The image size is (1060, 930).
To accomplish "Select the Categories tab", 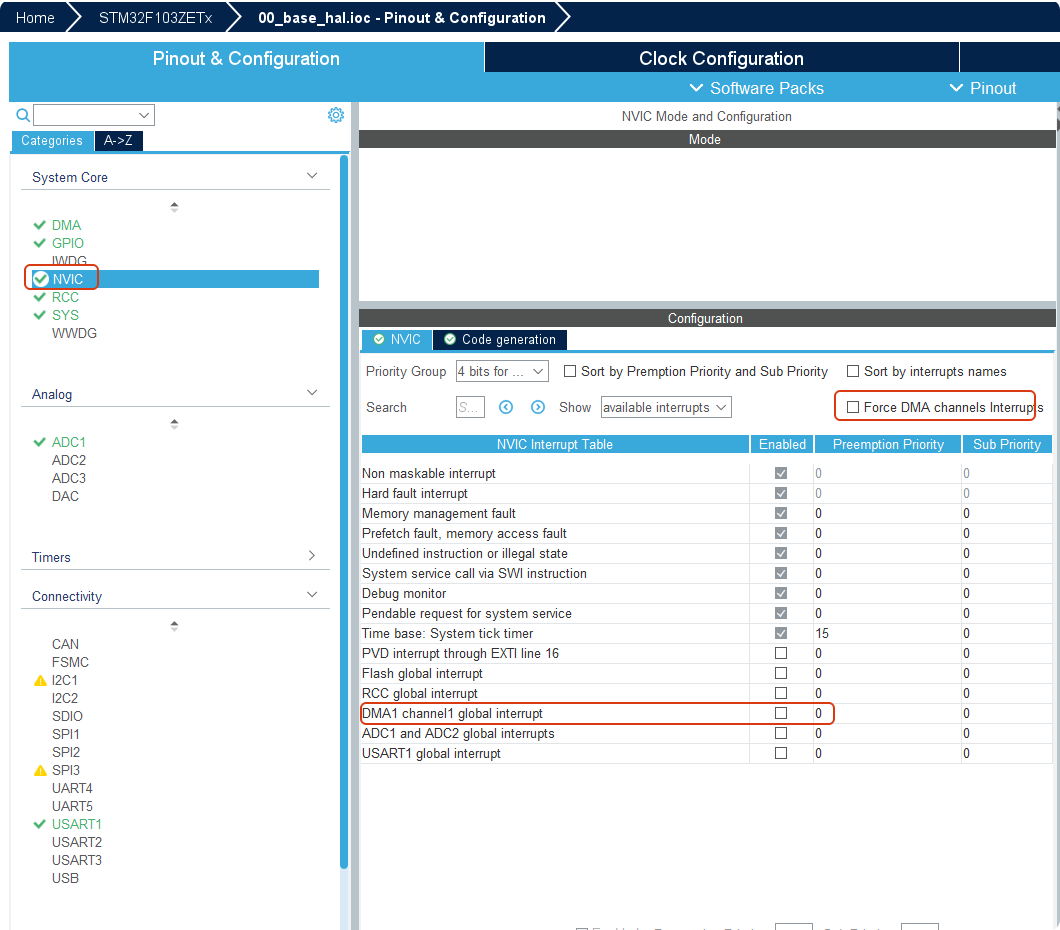I will click(52, 141).
